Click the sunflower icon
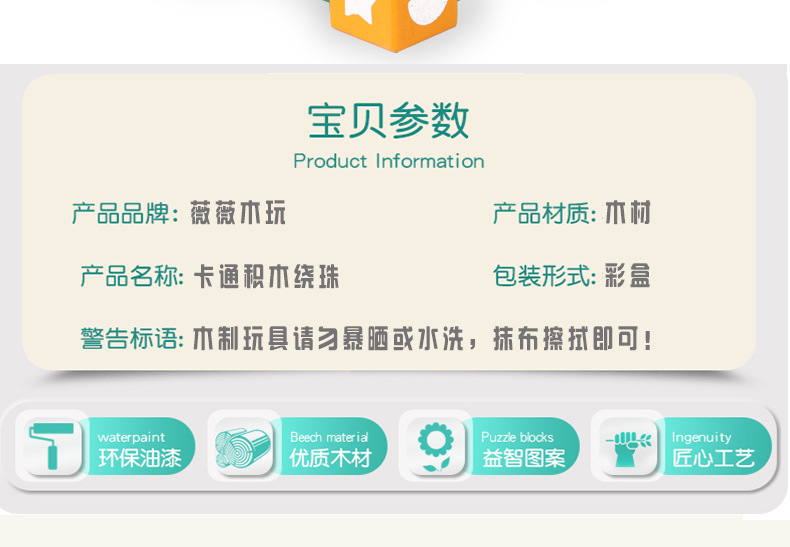Viewport: 790px width, 547px height. [436, 447]
